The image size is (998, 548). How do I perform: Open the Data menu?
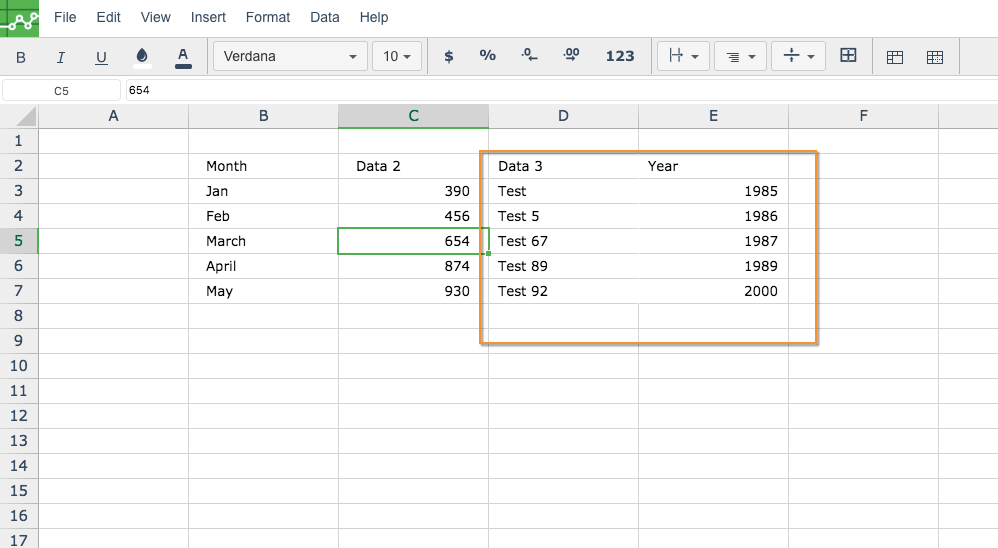pyautogui.click(x=325, y=17)
